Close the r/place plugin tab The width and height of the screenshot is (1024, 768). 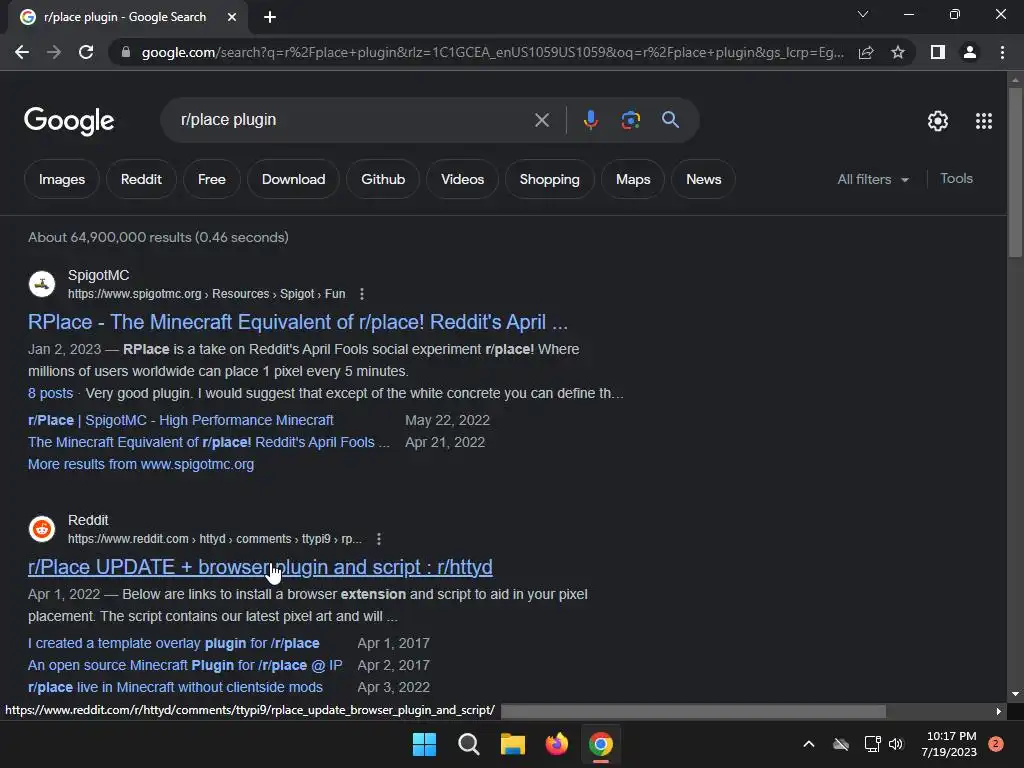231,17
